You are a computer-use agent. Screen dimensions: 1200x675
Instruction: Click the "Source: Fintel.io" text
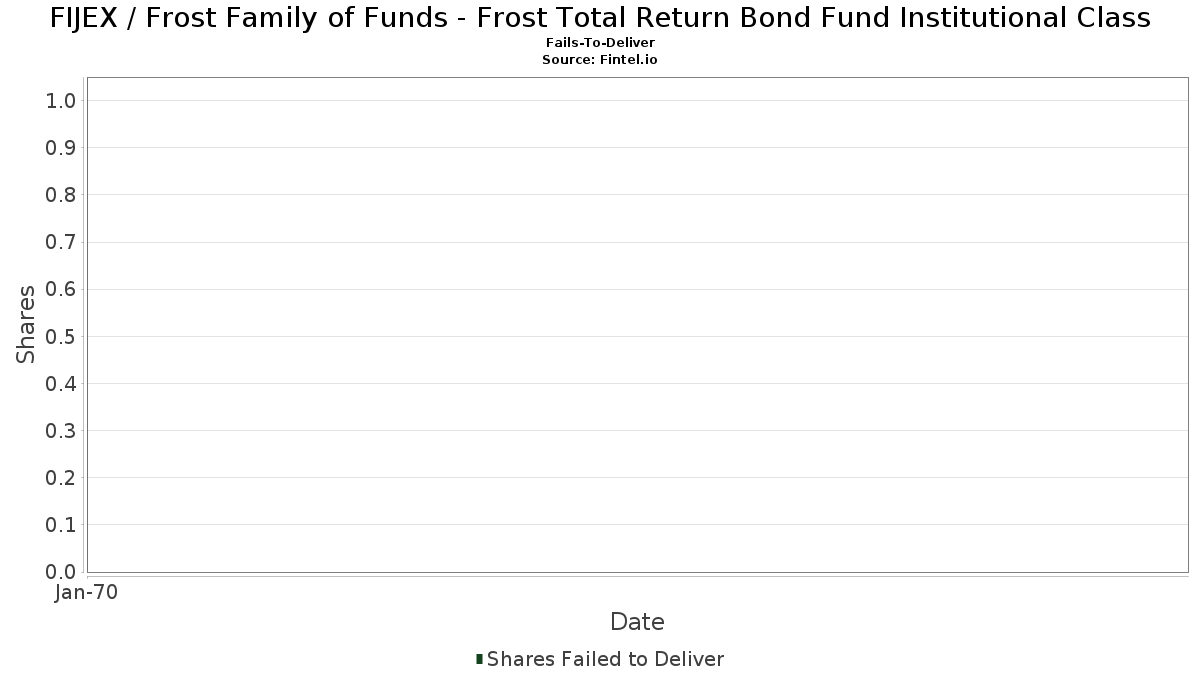pos(600,60)
